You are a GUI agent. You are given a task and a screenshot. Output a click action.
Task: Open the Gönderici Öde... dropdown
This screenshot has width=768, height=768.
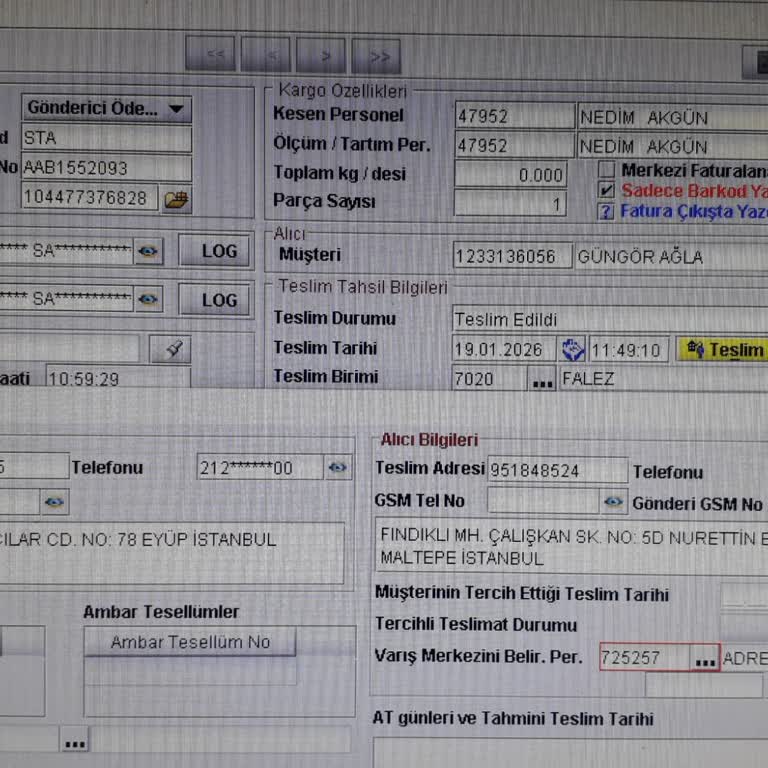point(106,109)
